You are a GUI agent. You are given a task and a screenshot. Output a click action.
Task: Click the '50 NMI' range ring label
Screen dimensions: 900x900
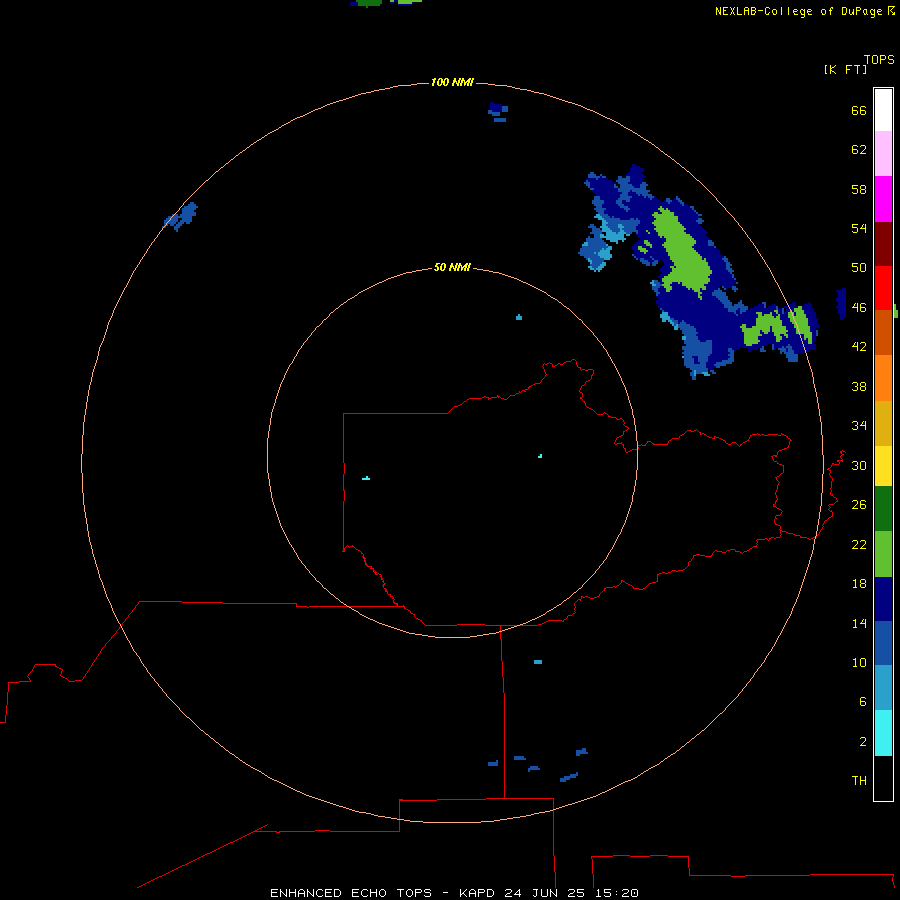click(452, 267)
